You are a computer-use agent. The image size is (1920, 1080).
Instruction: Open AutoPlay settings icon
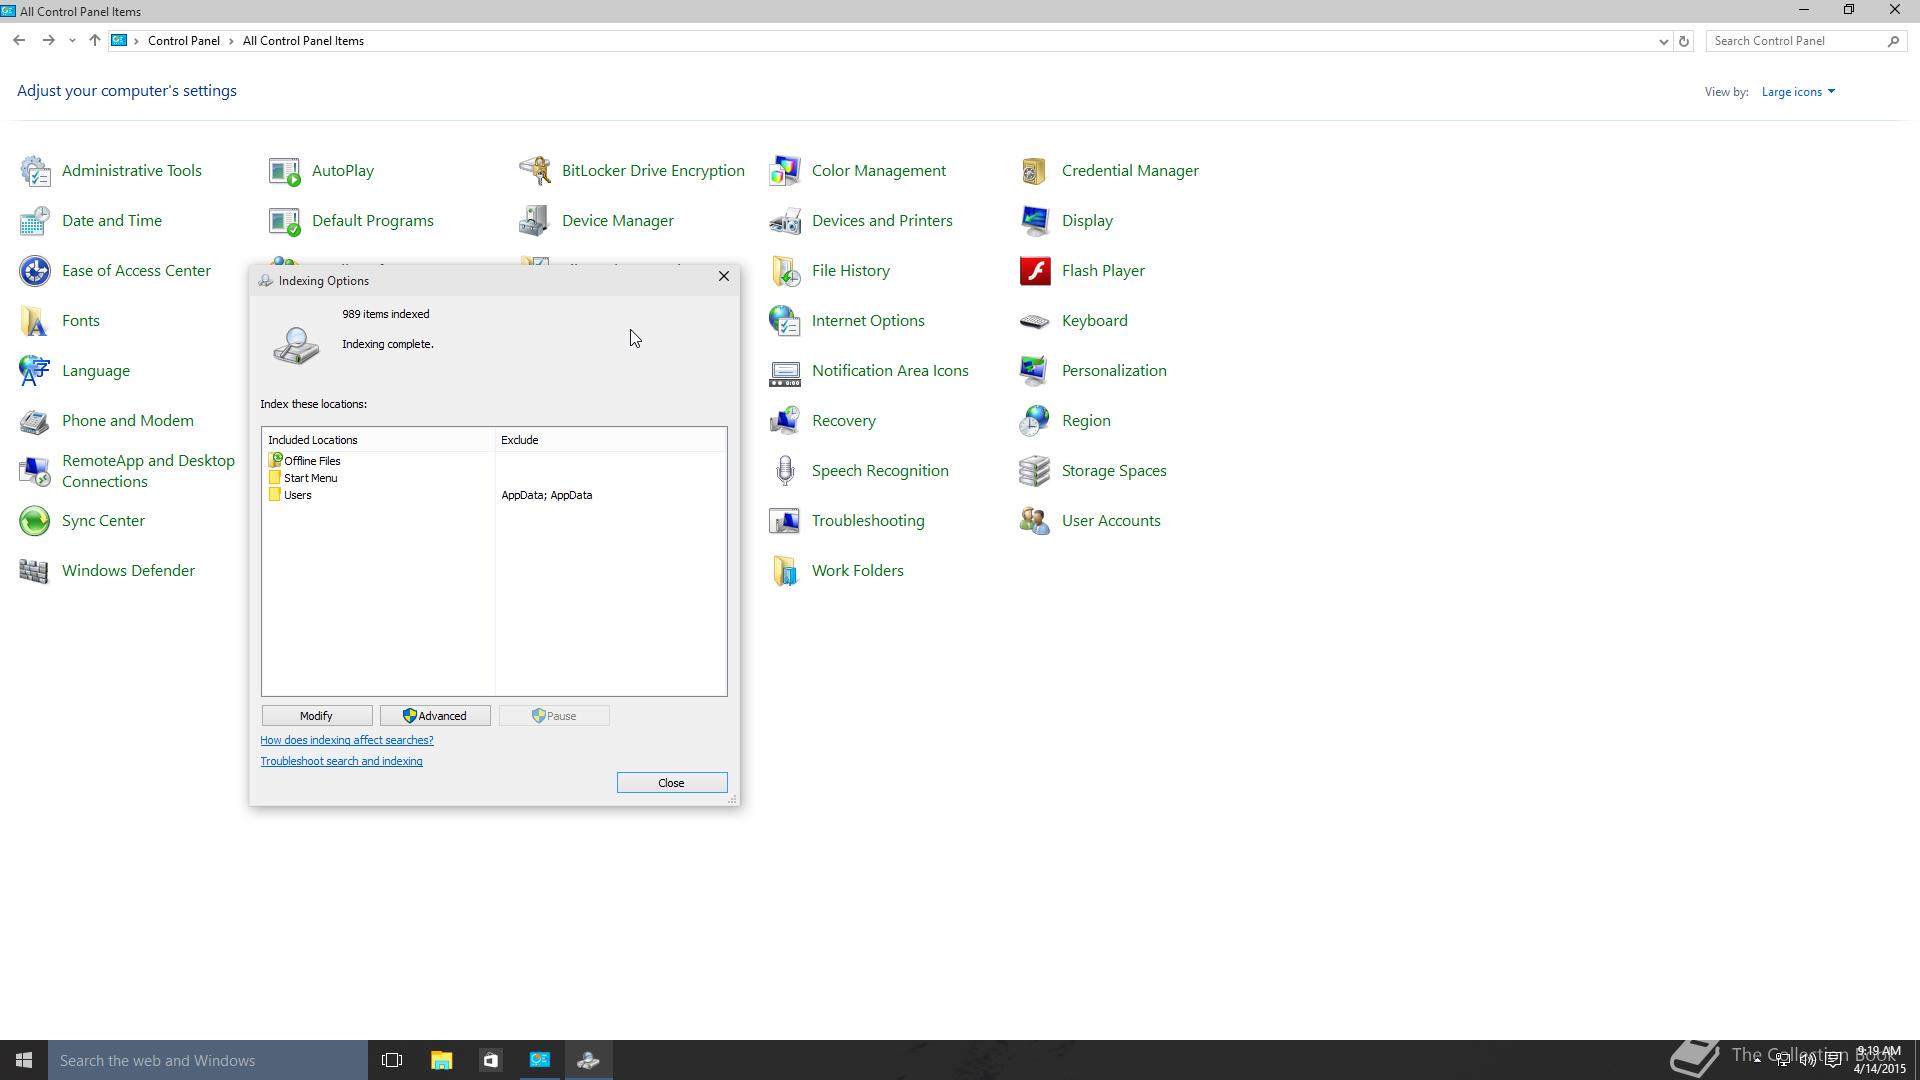[x=285, y=171]
